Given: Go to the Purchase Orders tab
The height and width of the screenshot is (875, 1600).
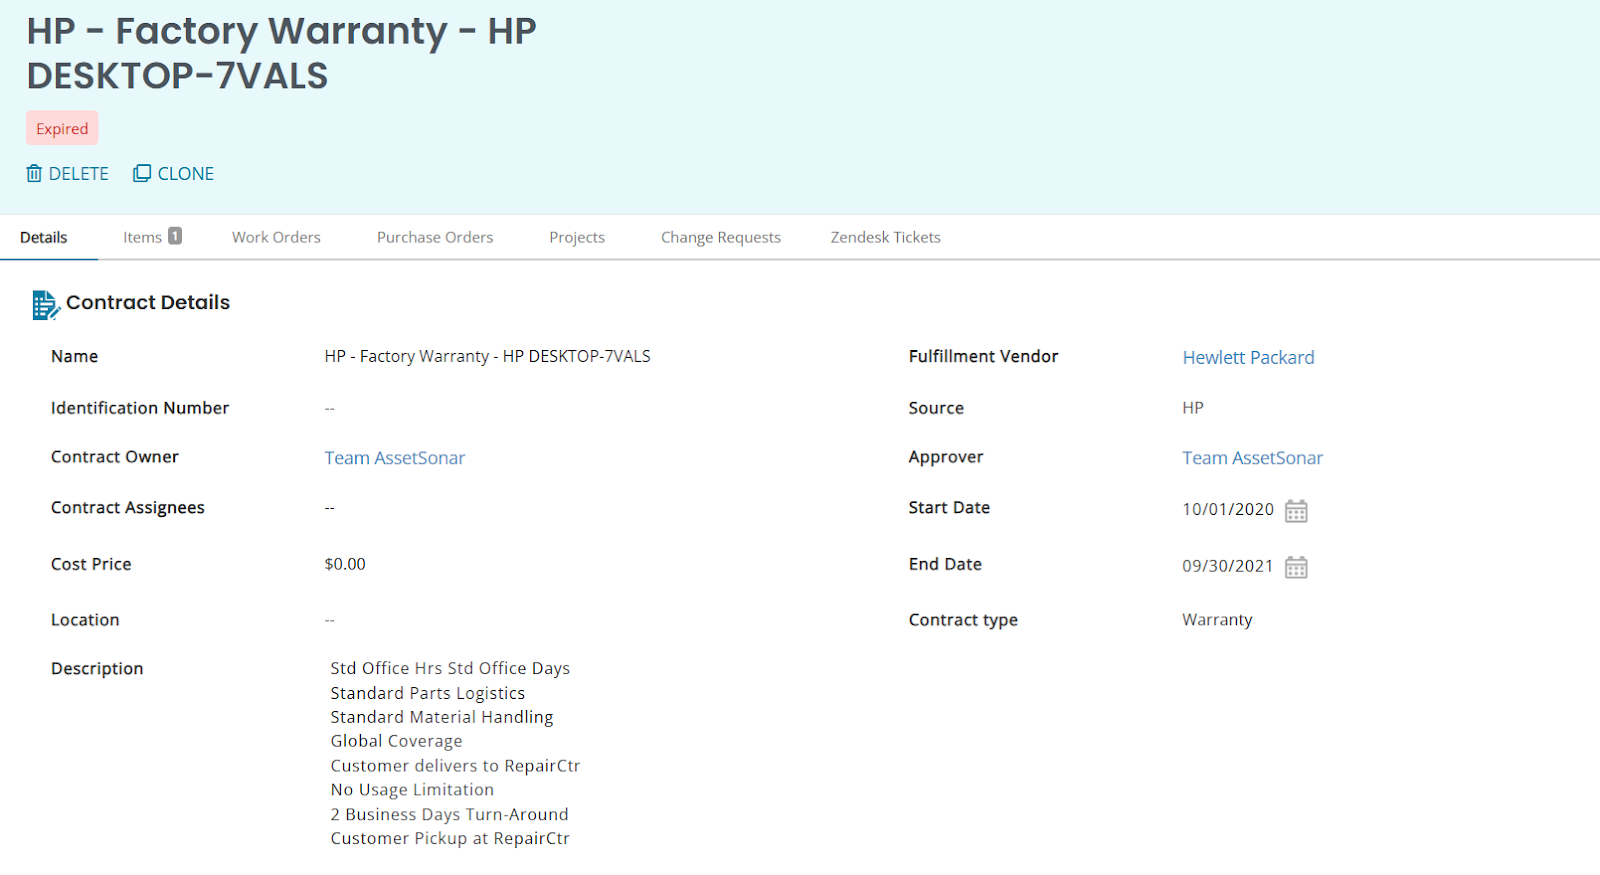Looking at the screenshot, I should tap(435, 238).
